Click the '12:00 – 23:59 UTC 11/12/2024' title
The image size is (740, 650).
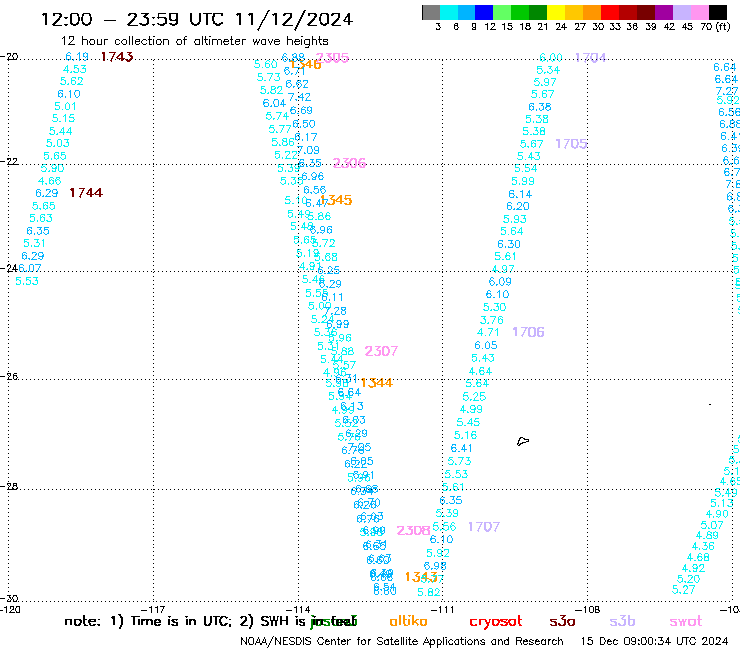tap(197, 19)
